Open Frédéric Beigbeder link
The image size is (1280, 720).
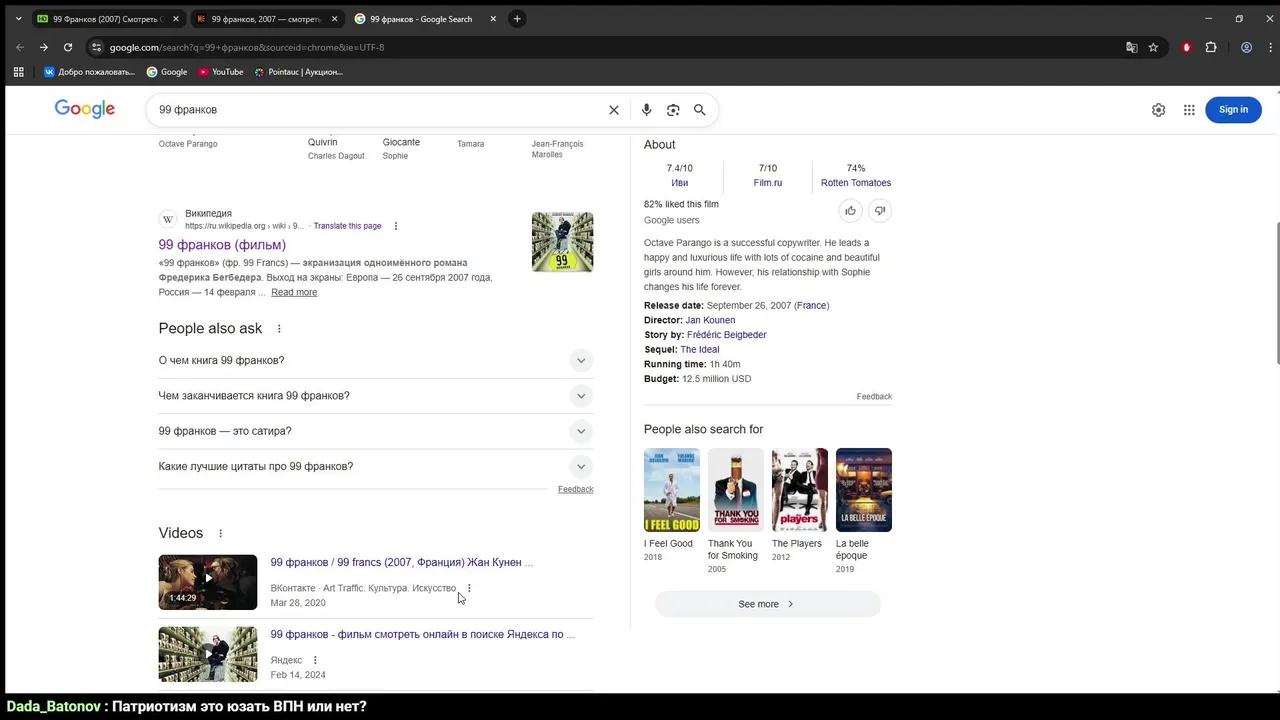(x=727, y=335)
